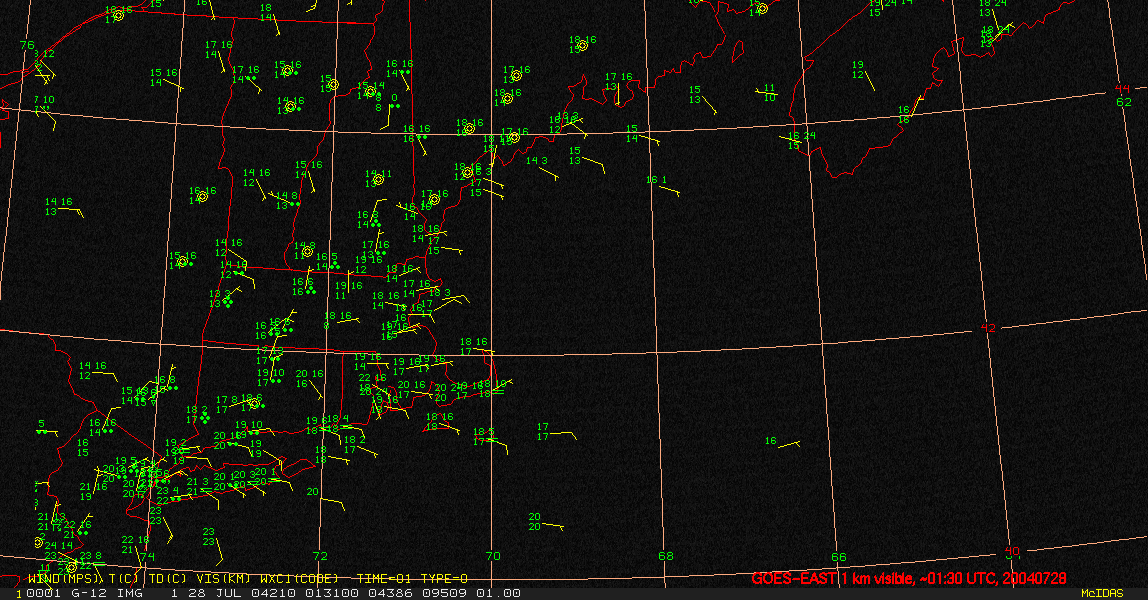Click the green longitude label 74
Image resolution: width=1148 pixels, height=600 pixels.
pos(148,556)
